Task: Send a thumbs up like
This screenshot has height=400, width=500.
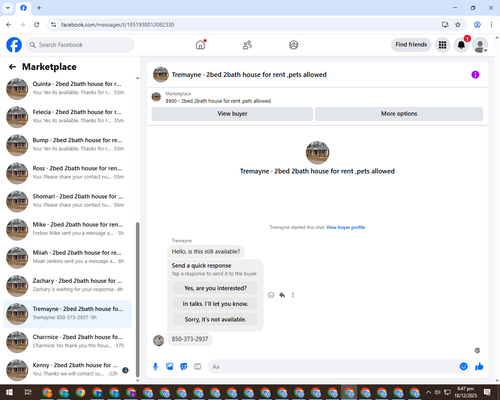Action: pos(479,367)
